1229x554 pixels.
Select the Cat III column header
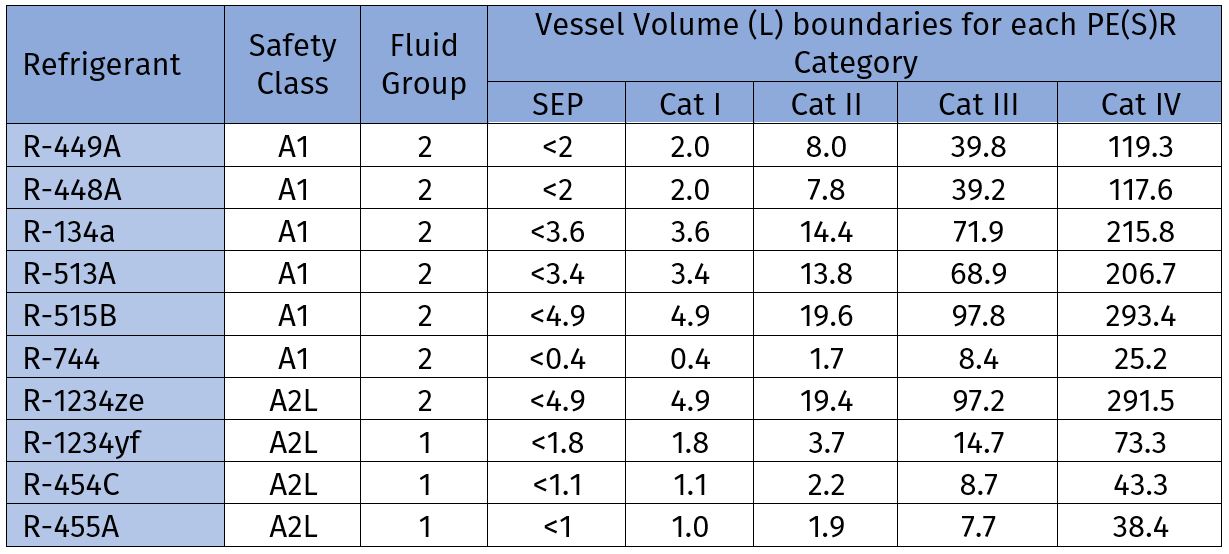[x=976, y=104]
